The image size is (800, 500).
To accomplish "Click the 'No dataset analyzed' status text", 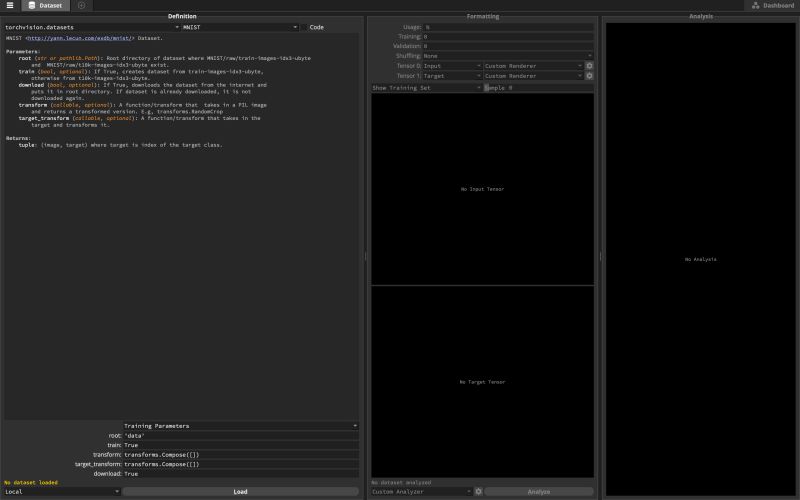I will click(x=402, y=483).
